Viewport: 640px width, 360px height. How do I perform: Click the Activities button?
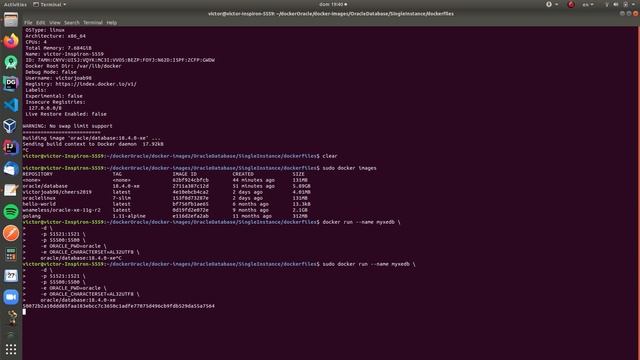tap(15, 4)
